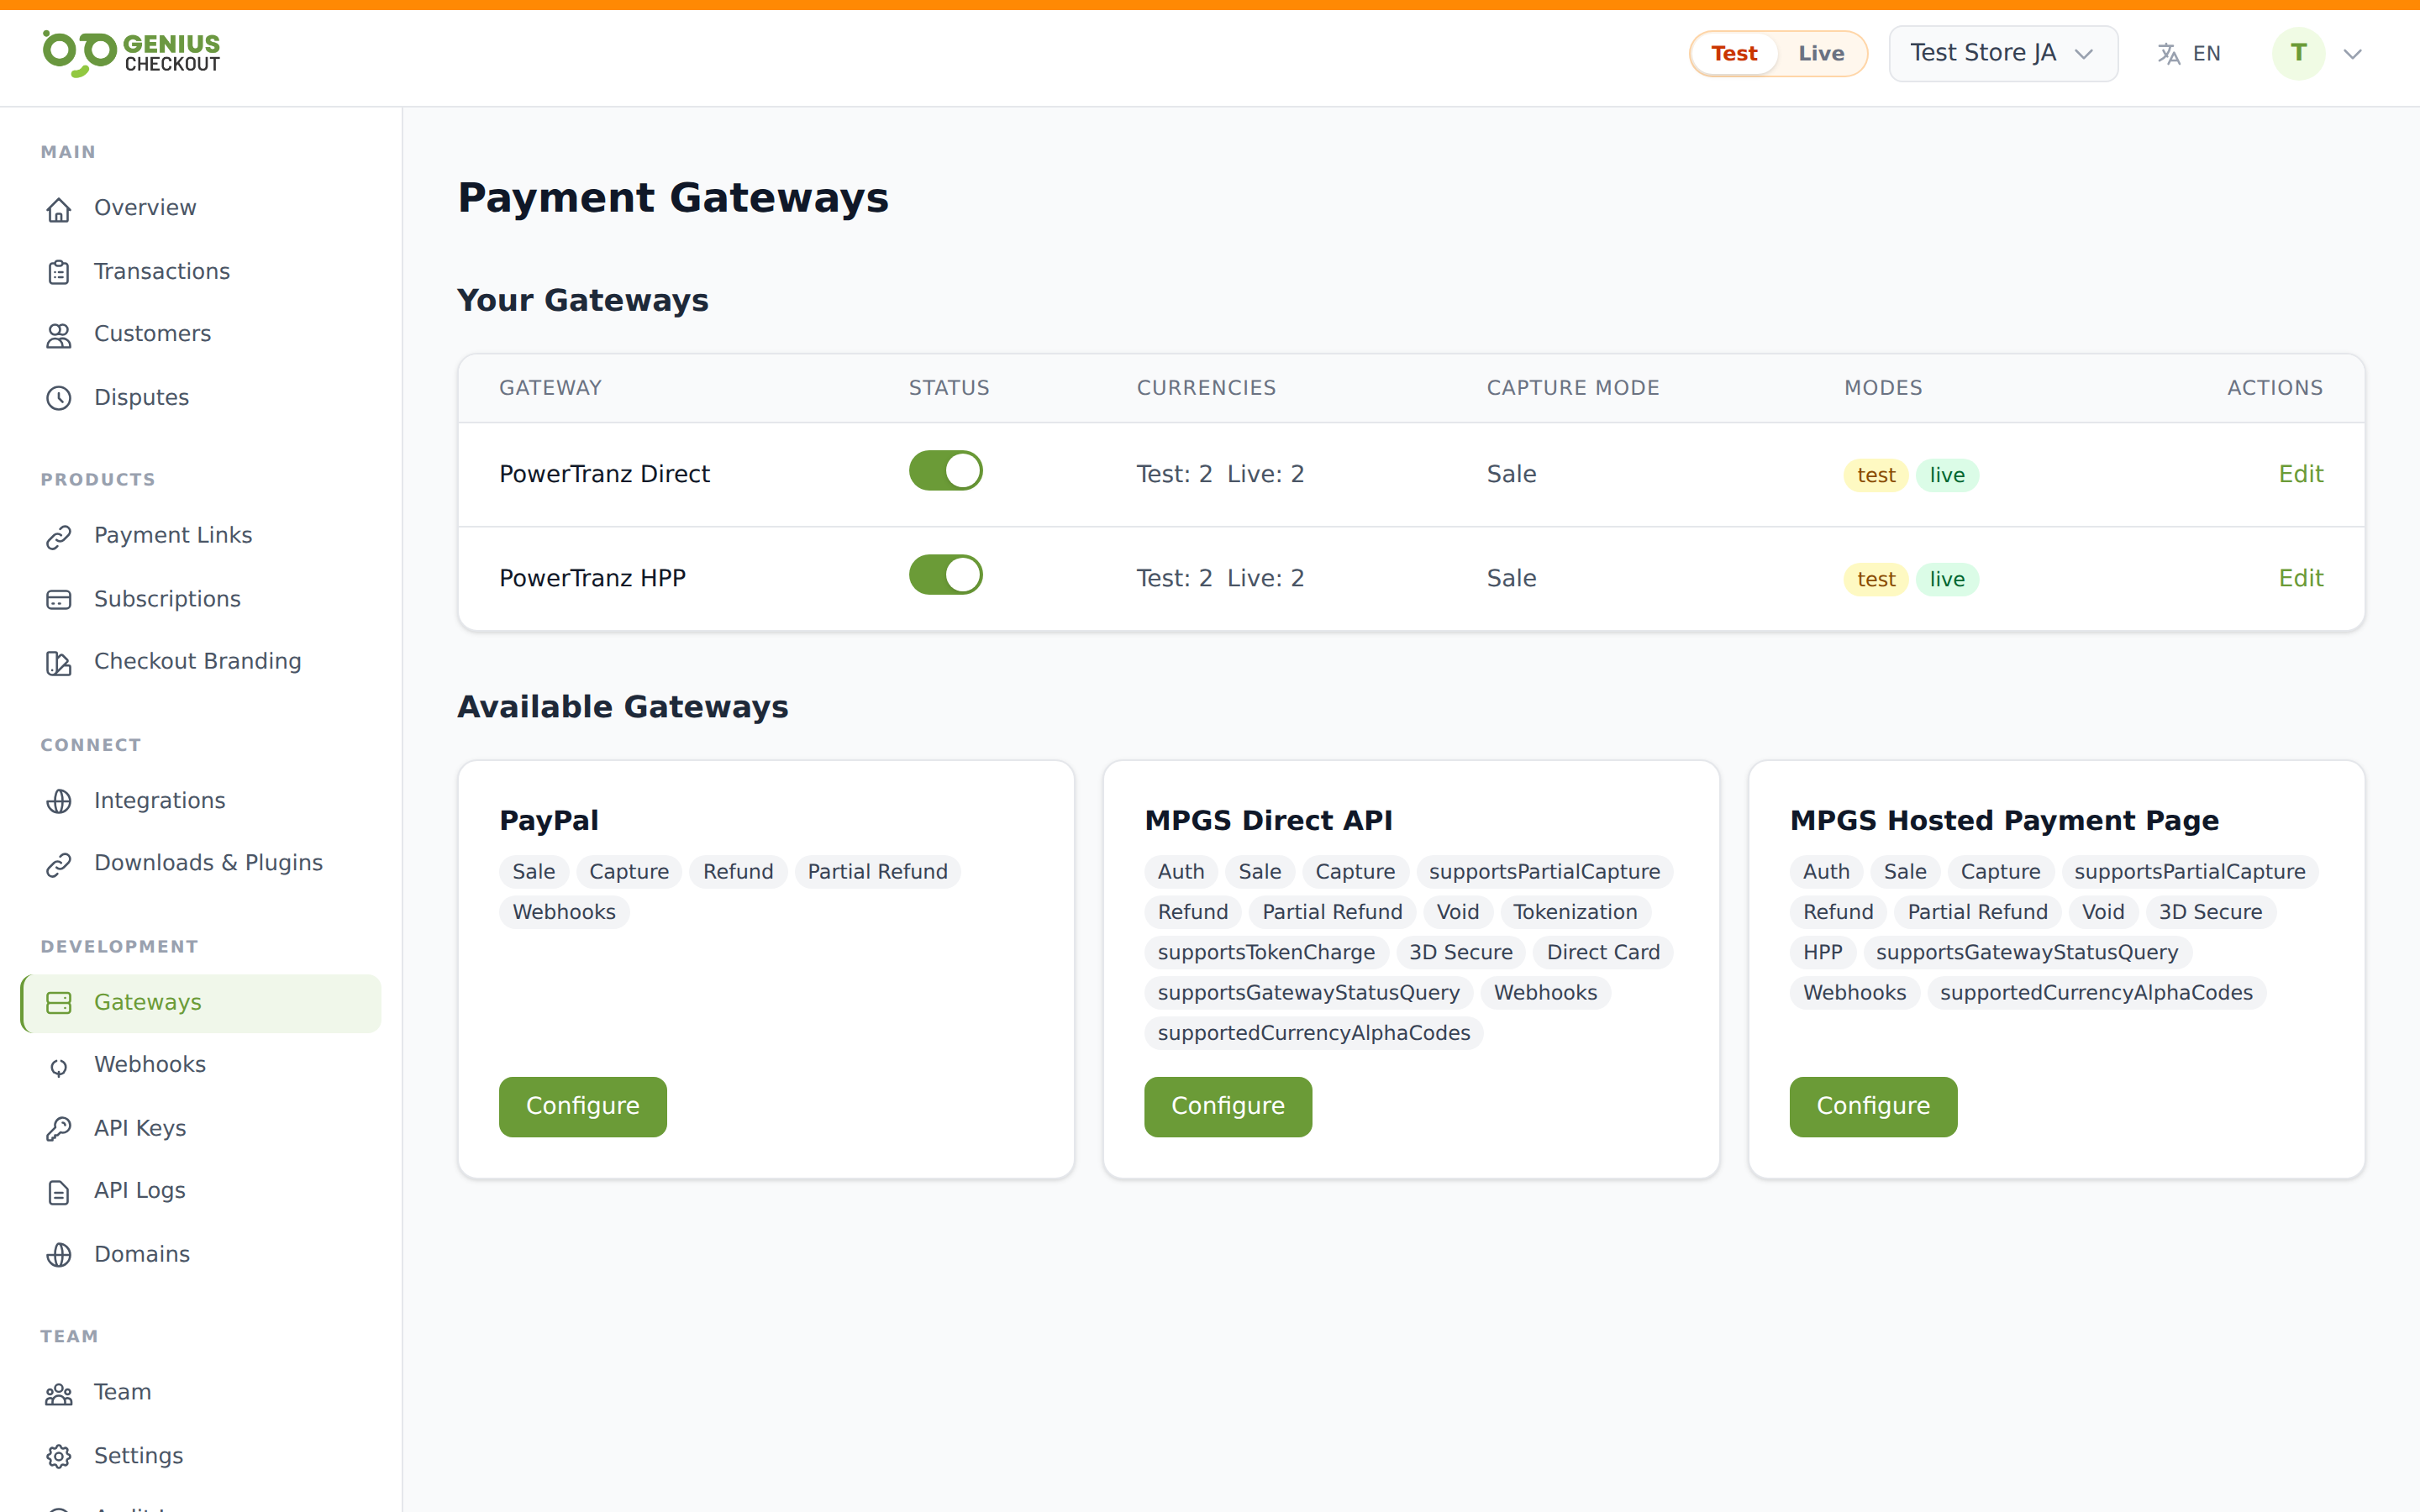This screenshot has height=1512, width=2420.
Task: Open API Keys page
Action: pyautogui.click(x=200, y=1128)
